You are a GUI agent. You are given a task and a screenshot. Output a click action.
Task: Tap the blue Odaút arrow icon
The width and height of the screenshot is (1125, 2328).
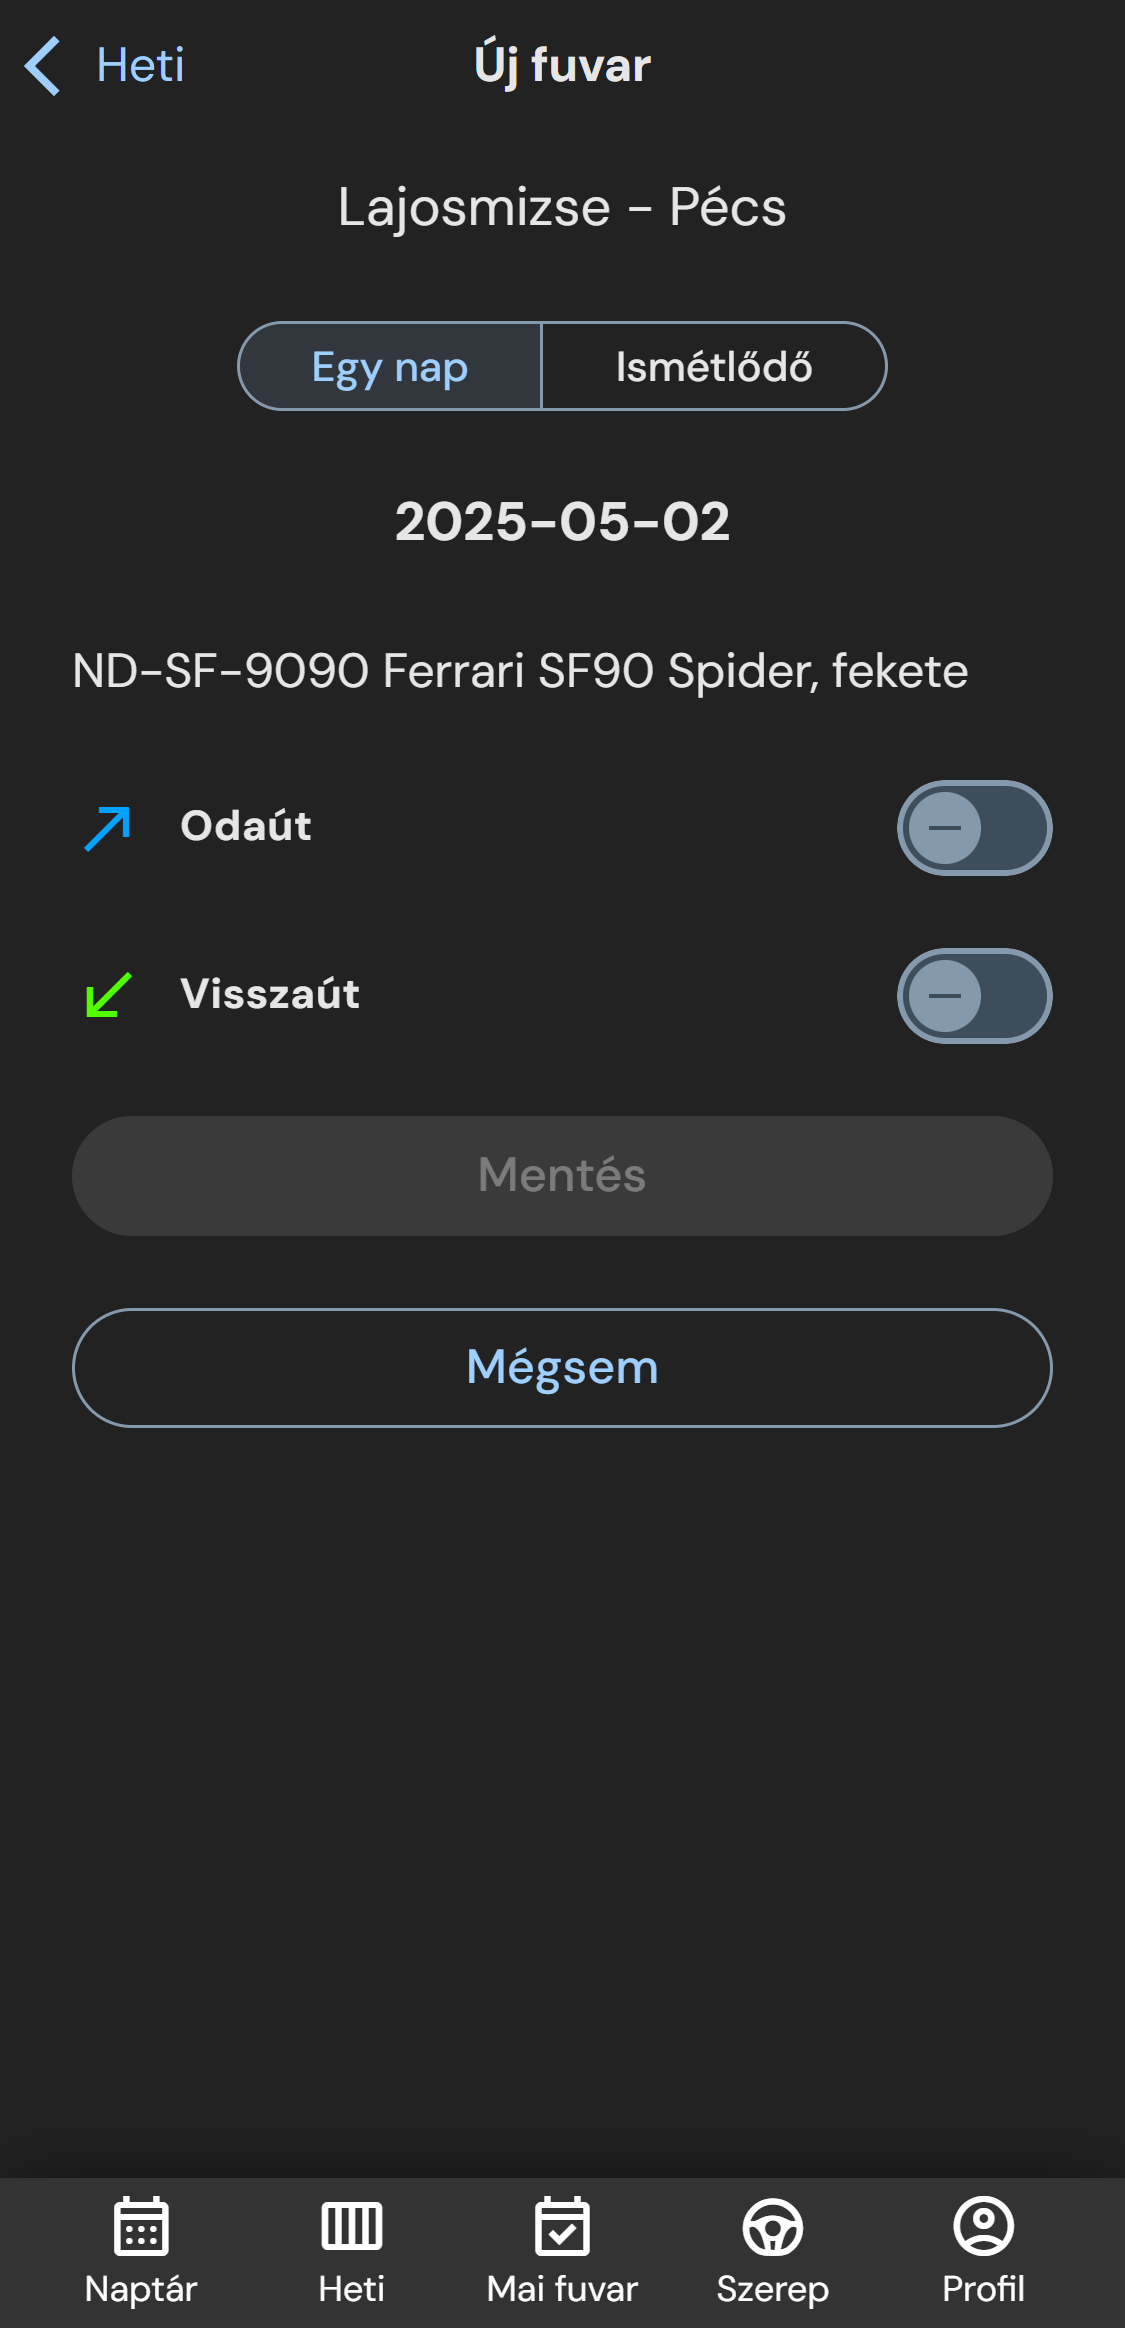(x=107, y=828)
